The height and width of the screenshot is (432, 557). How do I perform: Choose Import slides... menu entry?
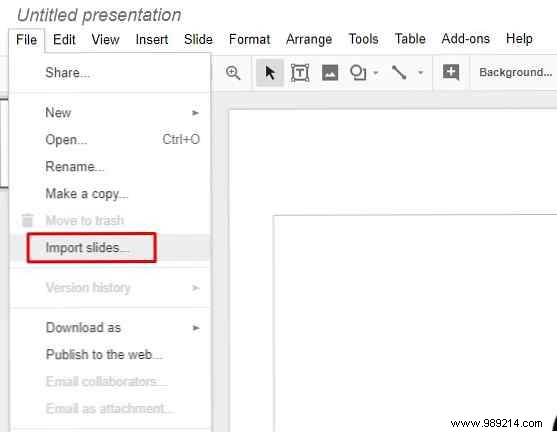point(110,248)
